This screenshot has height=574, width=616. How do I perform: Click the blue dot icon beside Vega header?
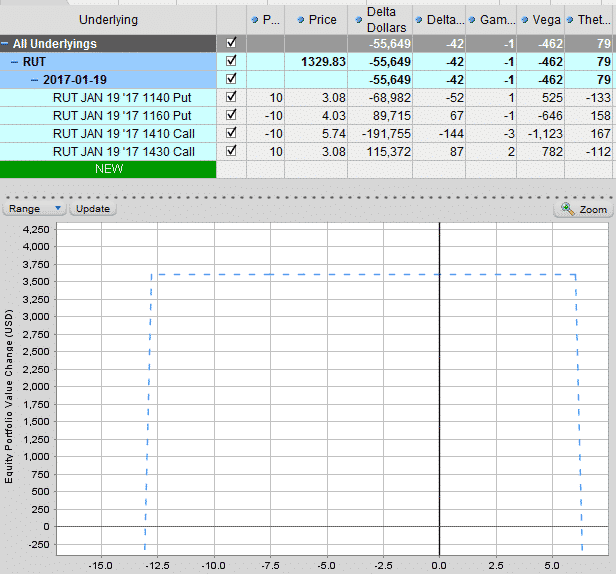point(525,20)
